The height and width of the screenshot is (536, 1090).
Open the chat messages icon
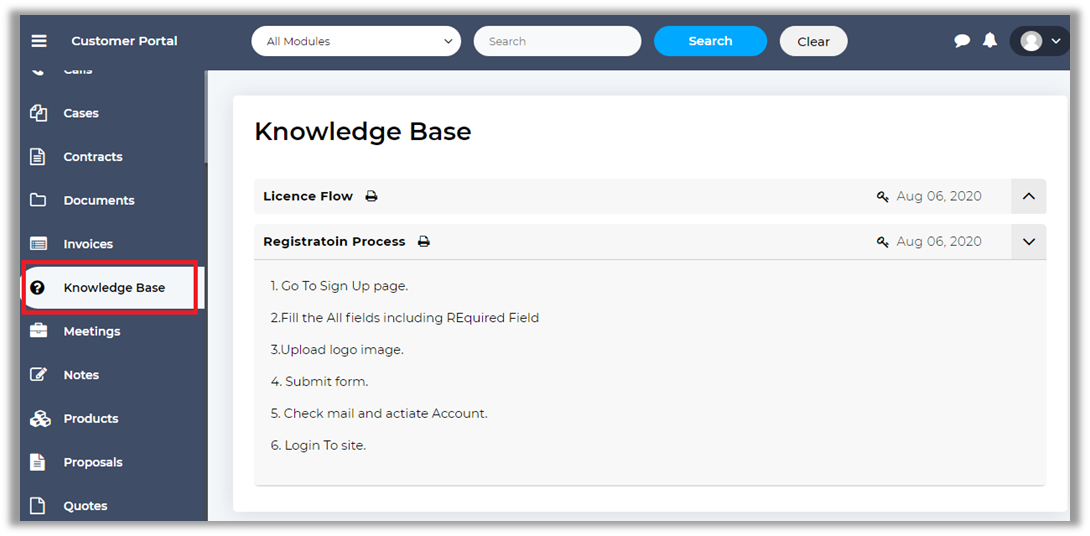point(962,41)
